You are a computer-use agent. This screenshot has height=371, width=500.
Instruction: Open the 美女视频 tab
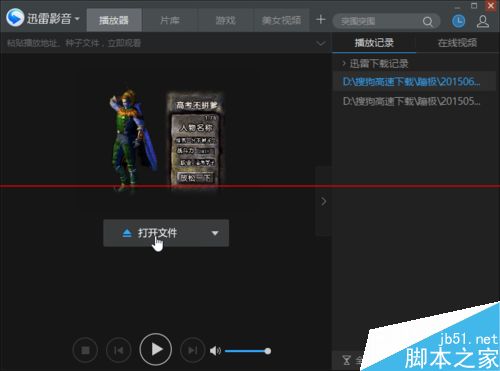tap(282, 20)
